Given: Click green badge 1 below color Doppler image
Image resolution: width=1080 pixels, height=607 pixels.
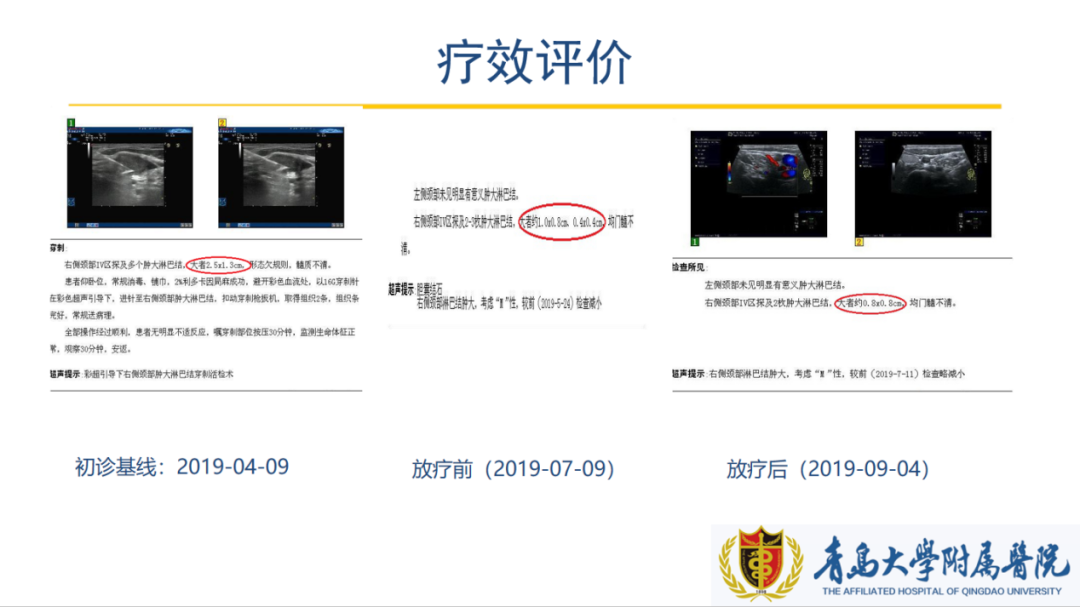Looking at the screenshot, I should (x=694, y=242).
